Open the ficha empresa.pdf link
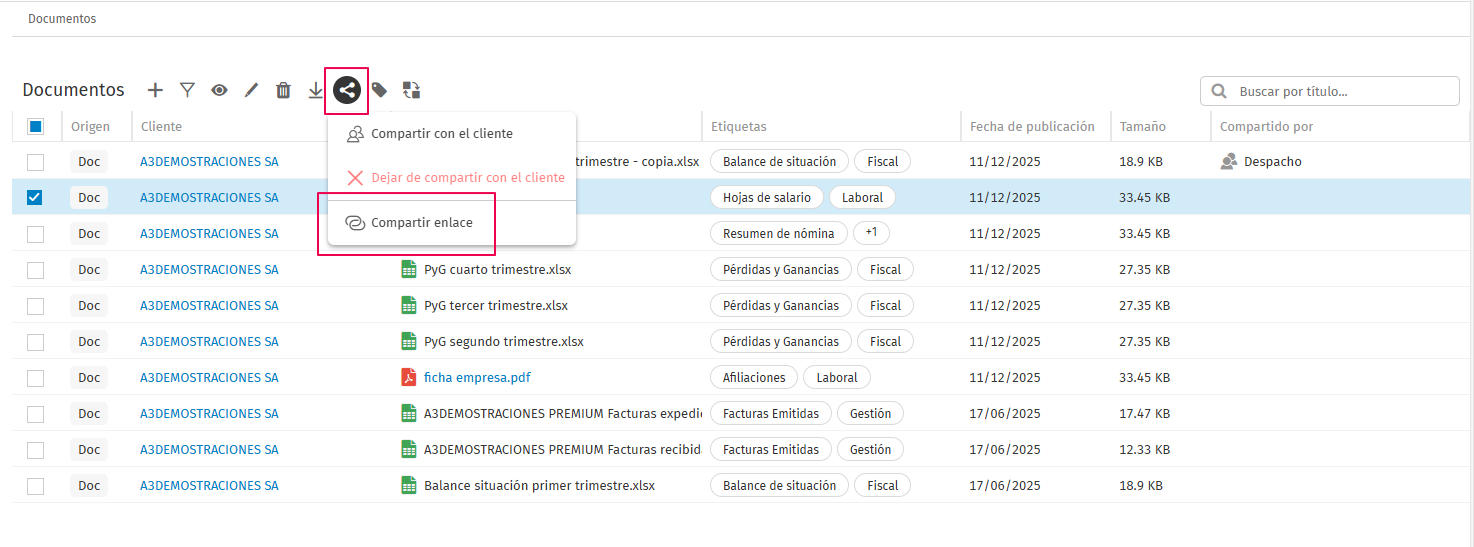 pyautogui.click(x=477, y=377)
